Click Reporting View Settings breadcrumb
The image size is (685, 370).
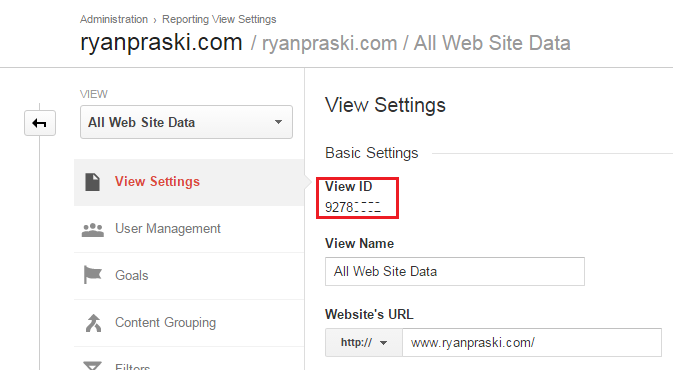pos(219,19)
